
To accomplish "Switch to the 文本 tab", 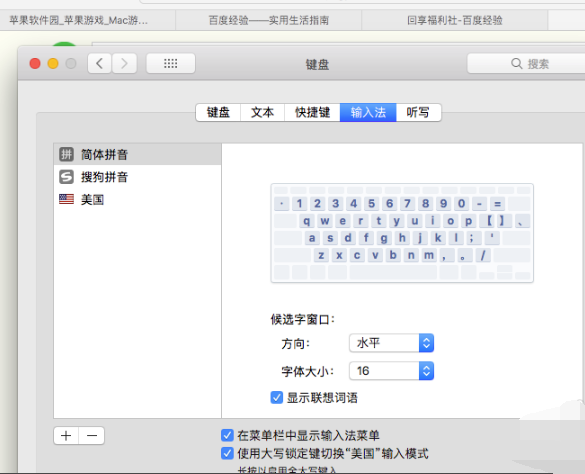I will tap(262, 112).
